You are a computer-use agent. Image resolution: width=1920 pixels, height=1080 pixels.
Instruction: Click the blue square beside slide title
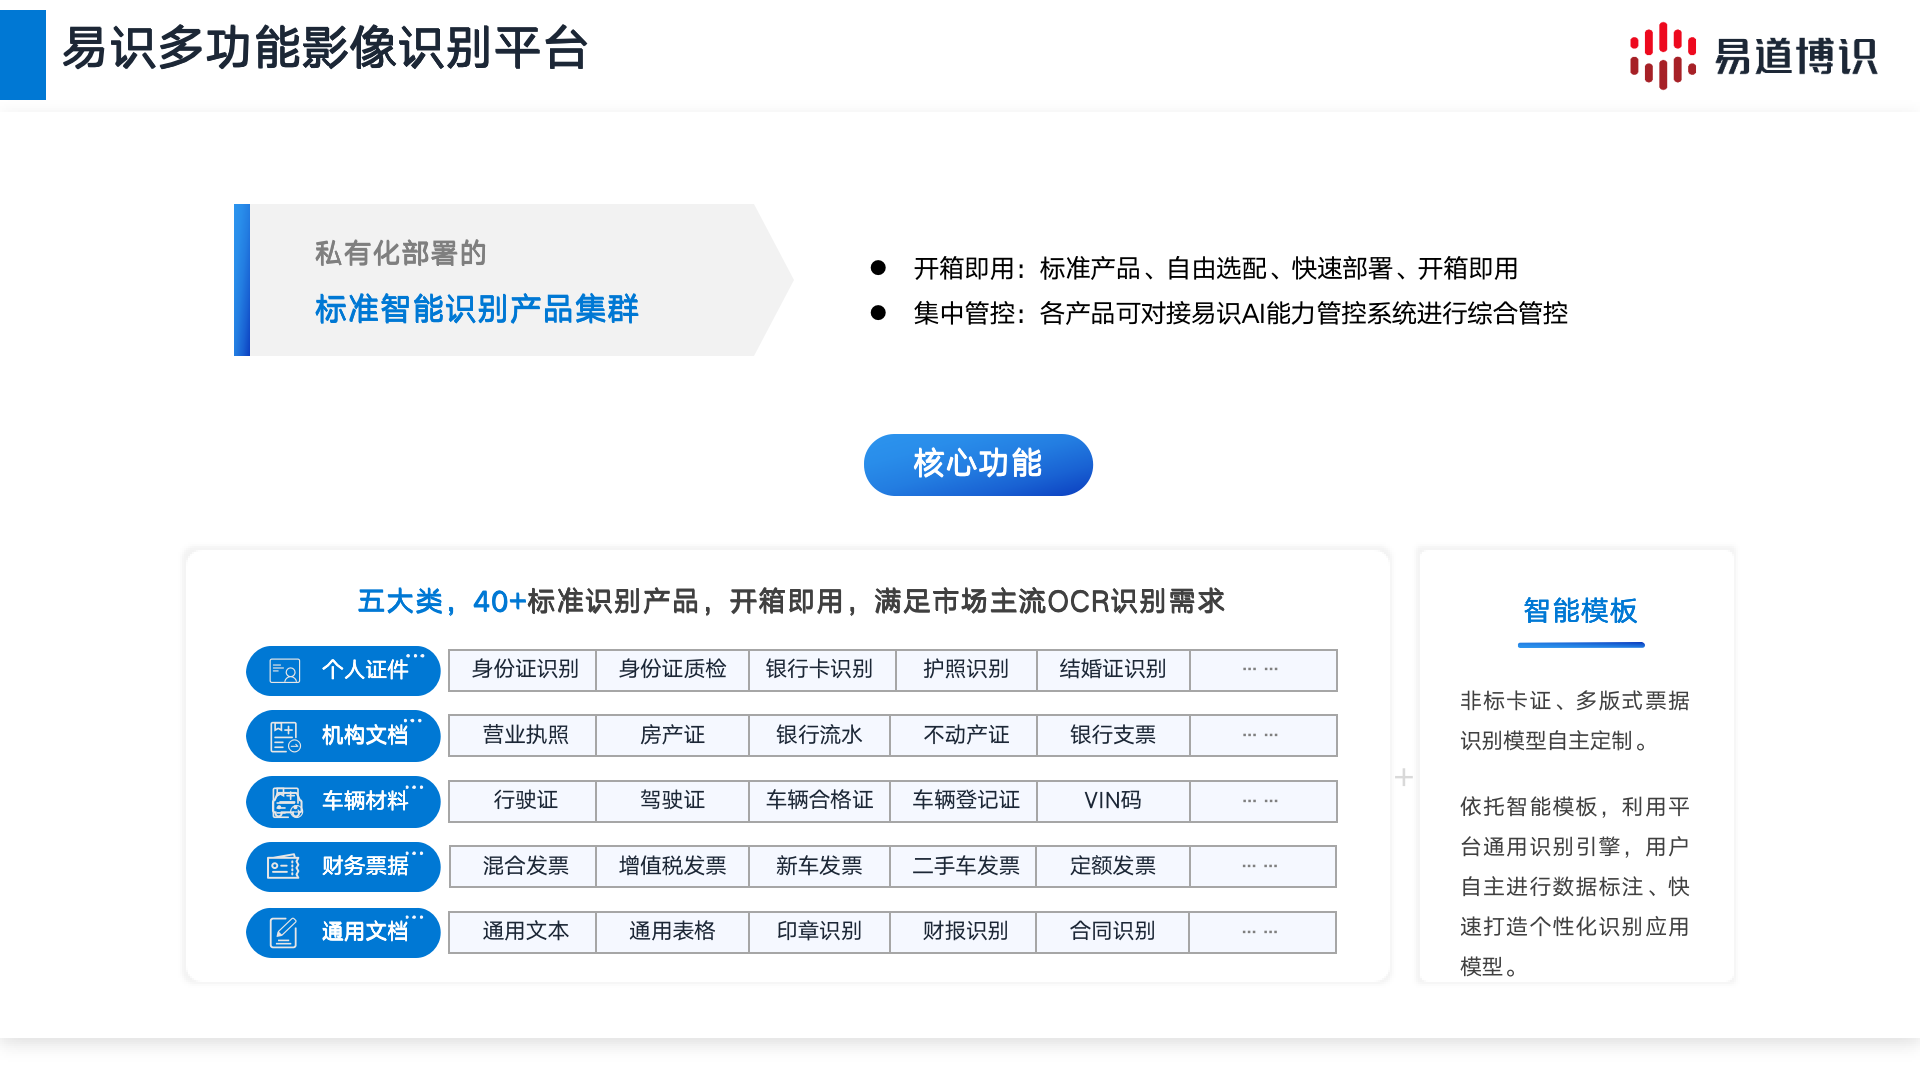pyautogui.click(x=23, y=55)
